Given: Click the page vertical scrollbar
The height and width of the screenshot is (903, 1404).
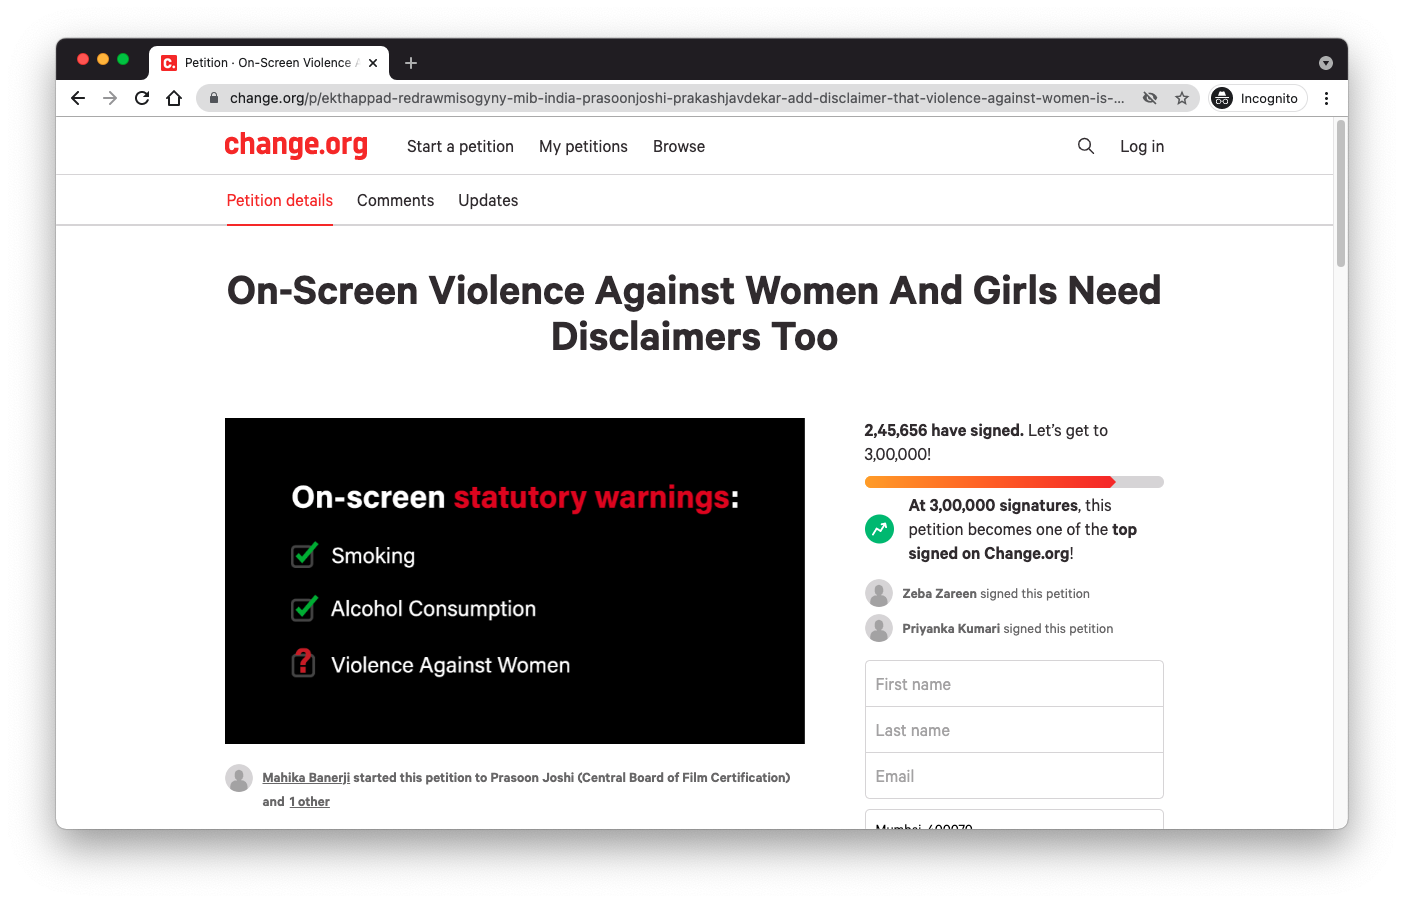Looking at the screenshot, I should [x=1341, y=193].
